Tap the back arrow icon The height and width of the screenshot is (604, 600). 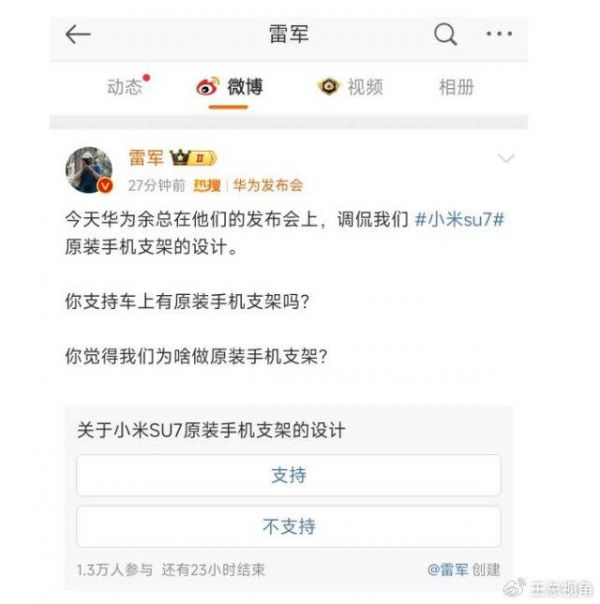click(x=78, y=34)
